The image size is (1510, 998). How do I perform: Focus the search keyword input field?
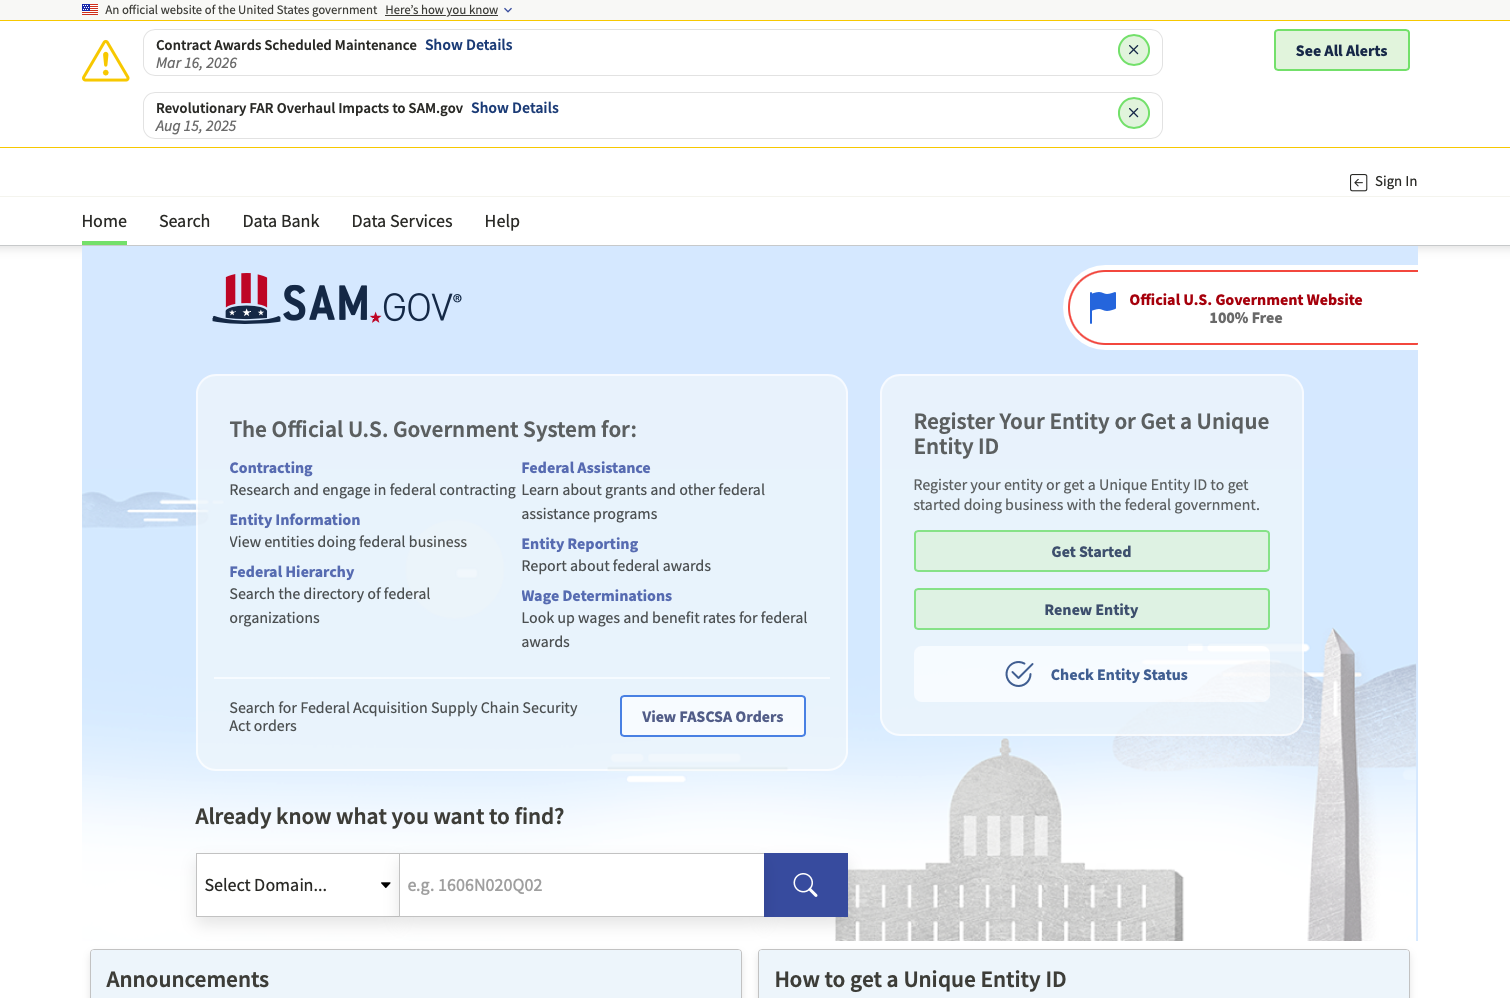pos(582,885)
